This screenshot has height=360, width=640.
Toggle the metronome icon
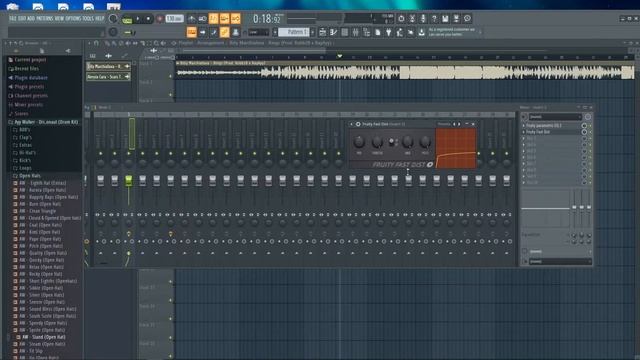(x=191, y=18)
